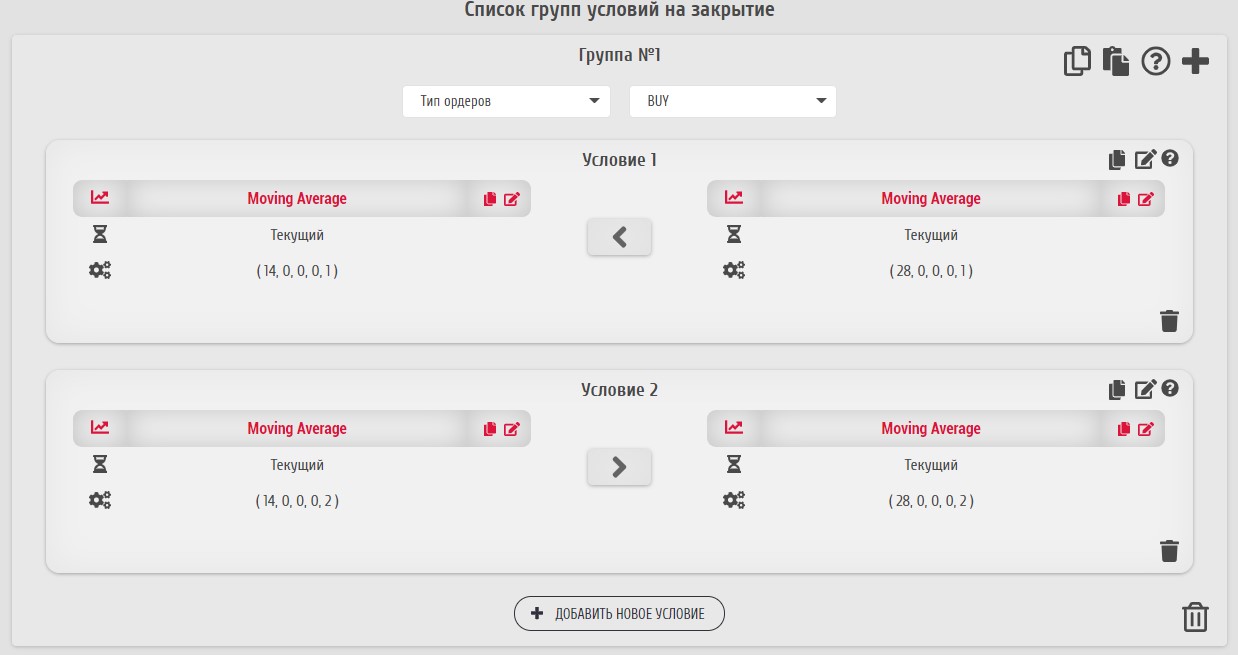1238x655 pixels.
Task: Edit right Moving Average in Условие 2
Action: click(1146, 429)
